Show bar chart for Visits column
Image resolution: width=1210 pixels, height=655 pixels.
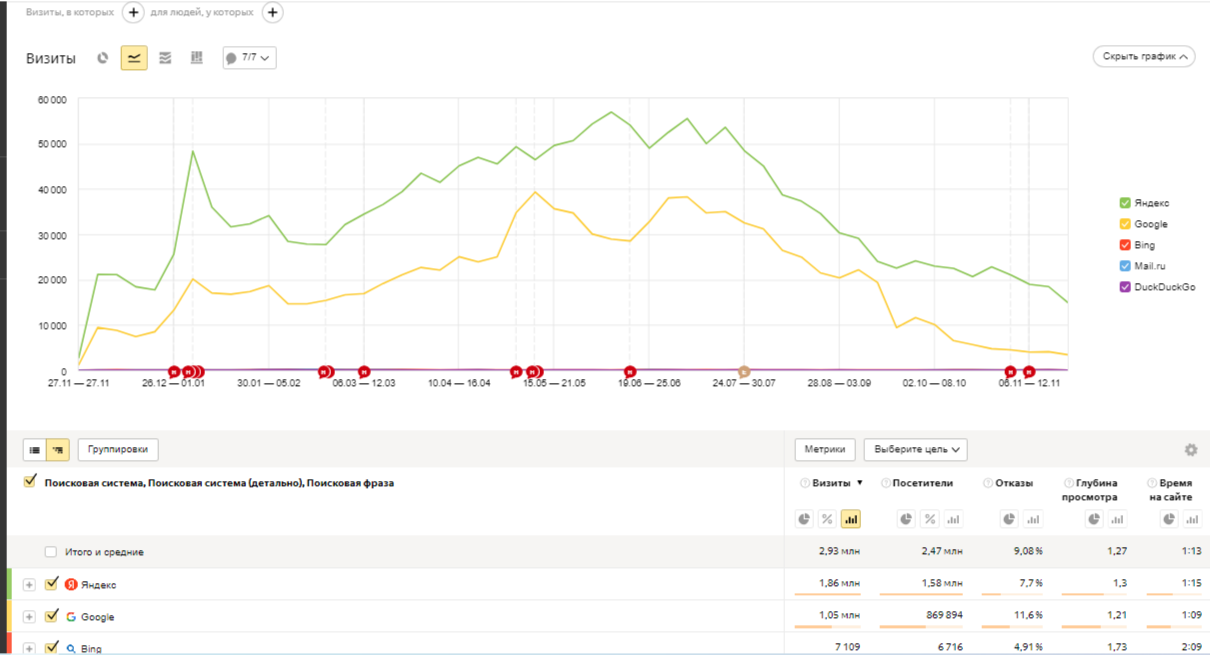(851, 519)
